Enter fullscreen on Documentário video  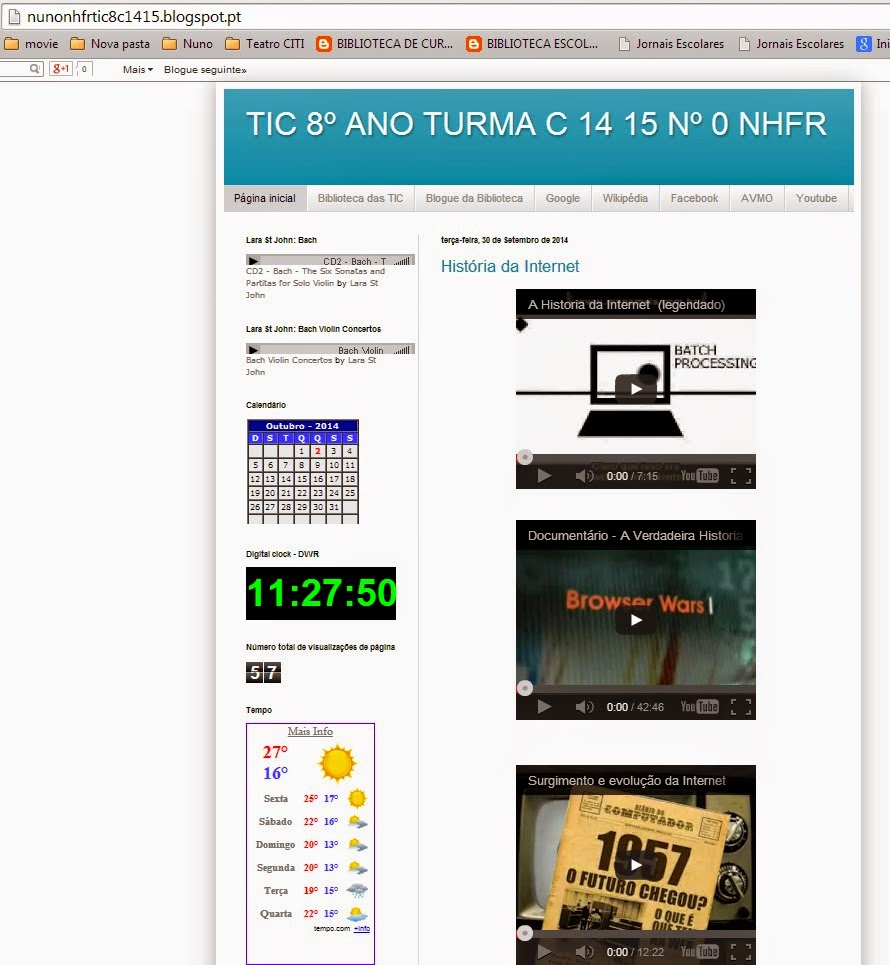coord(740,707)
